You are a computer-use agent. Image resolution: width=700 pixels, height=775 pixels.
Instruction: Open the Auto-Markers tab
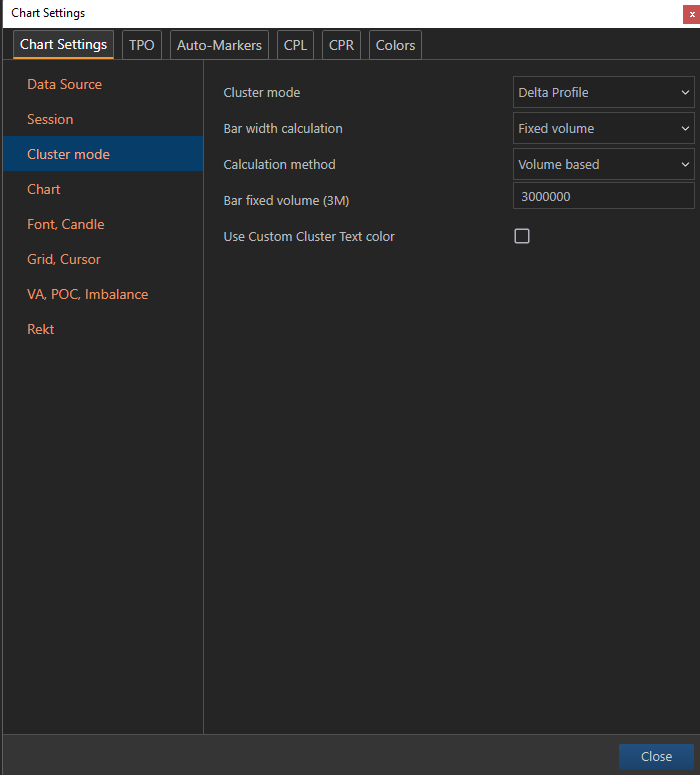219,45
